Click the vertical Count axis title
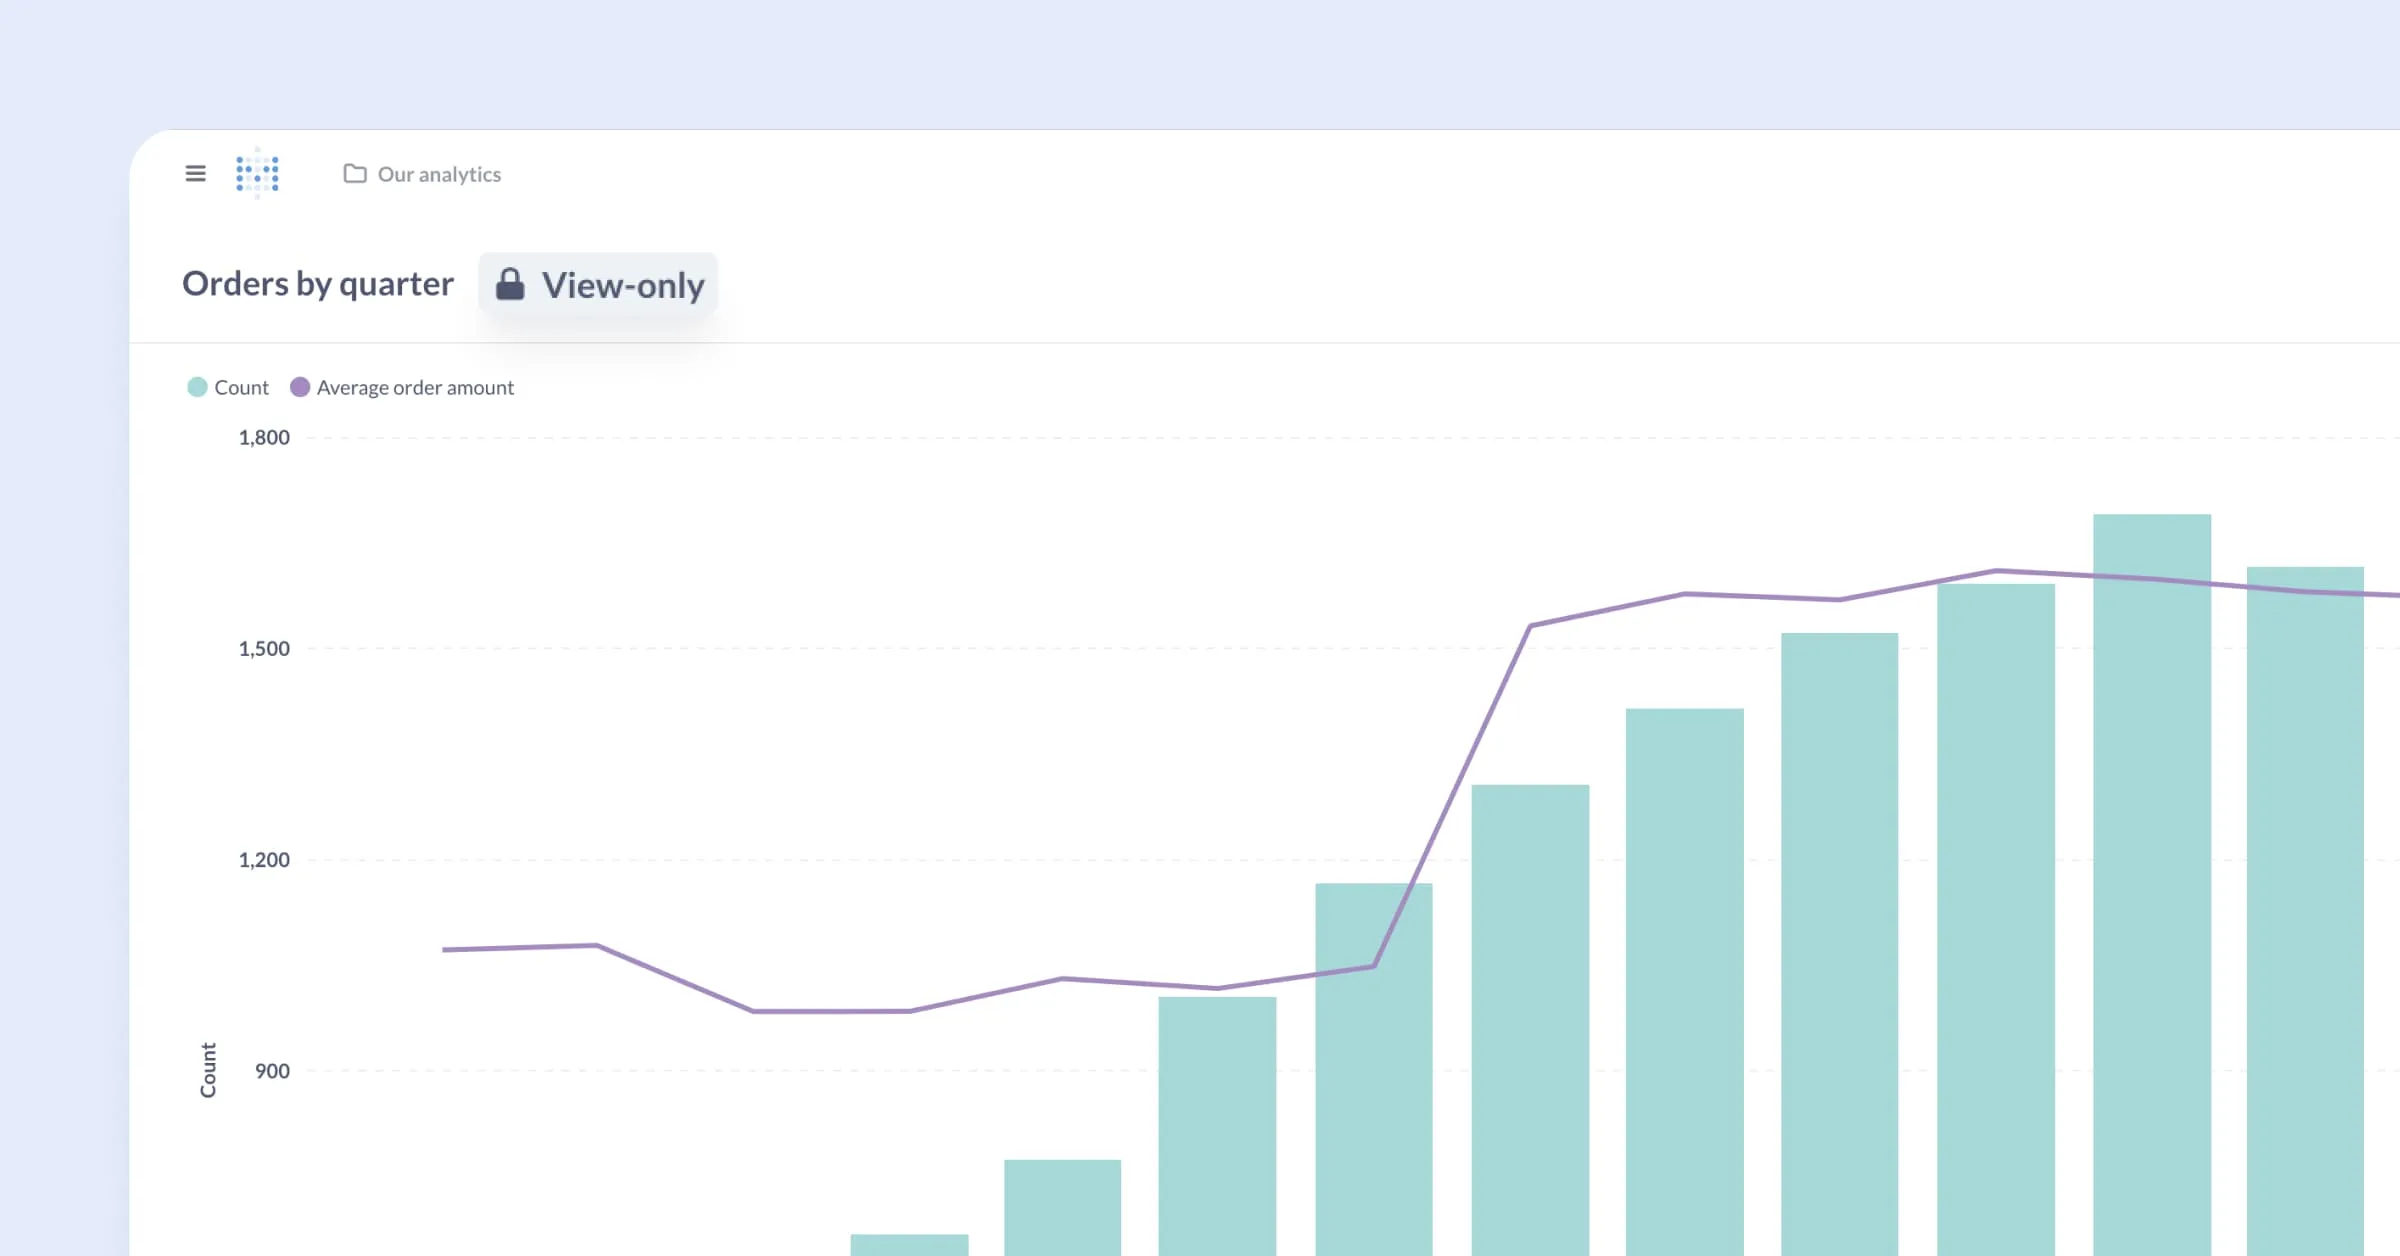The width and height of the screenshot is (2400, 1256). pyautogui.click(x=208, y=1070)
